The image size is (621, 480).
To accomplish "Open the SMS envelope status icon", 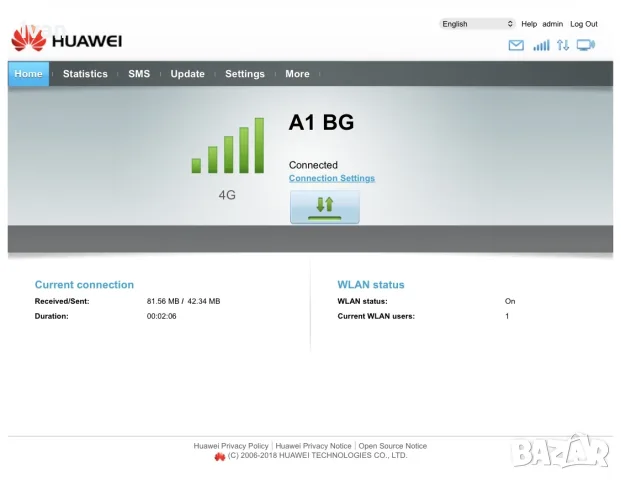I will point(516,46).
